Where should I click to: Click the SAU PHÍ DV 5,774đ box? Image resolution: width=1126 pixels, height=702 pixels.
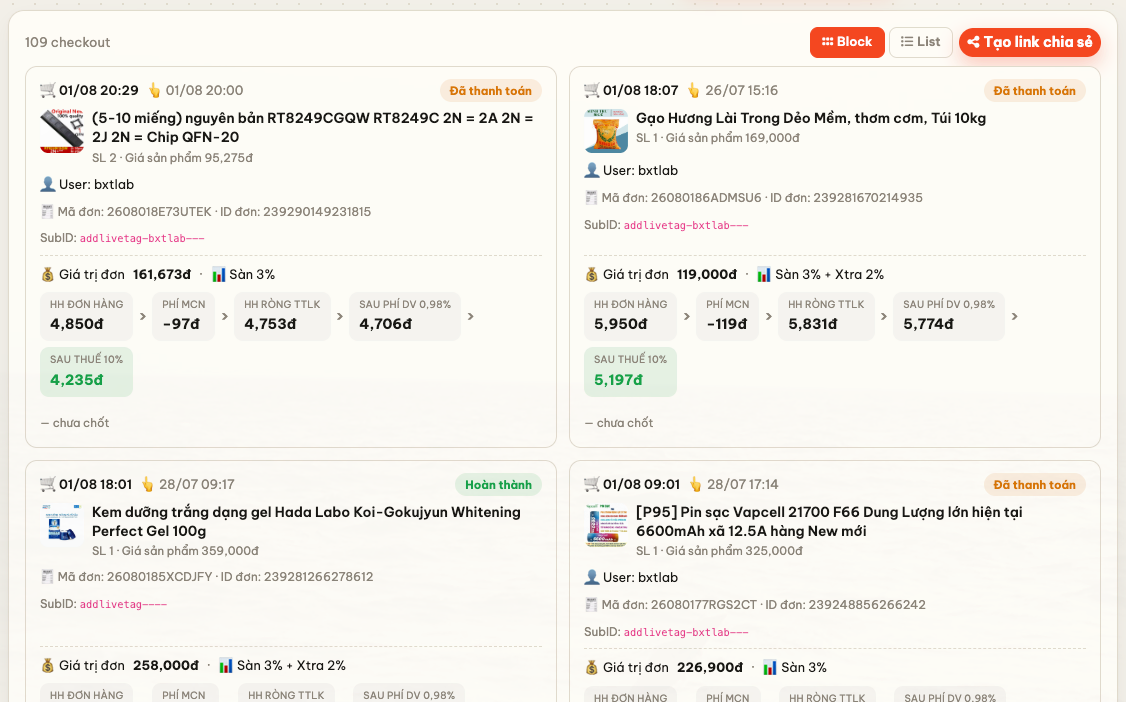(949, 317)
